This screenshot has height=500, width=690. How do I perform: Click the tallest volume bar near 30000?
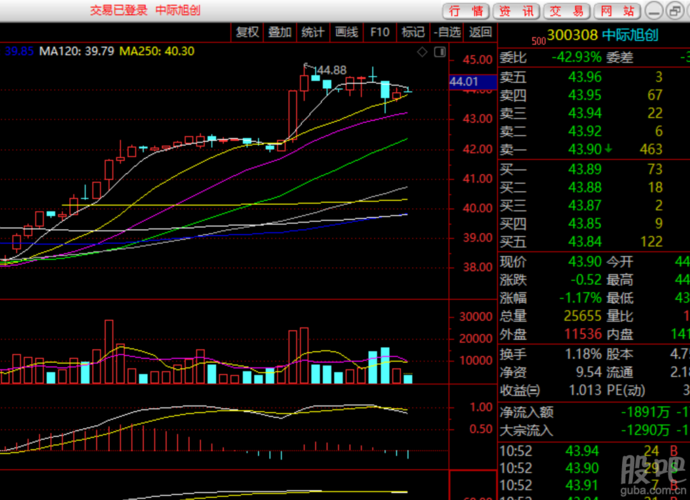(x=109, y=352)
